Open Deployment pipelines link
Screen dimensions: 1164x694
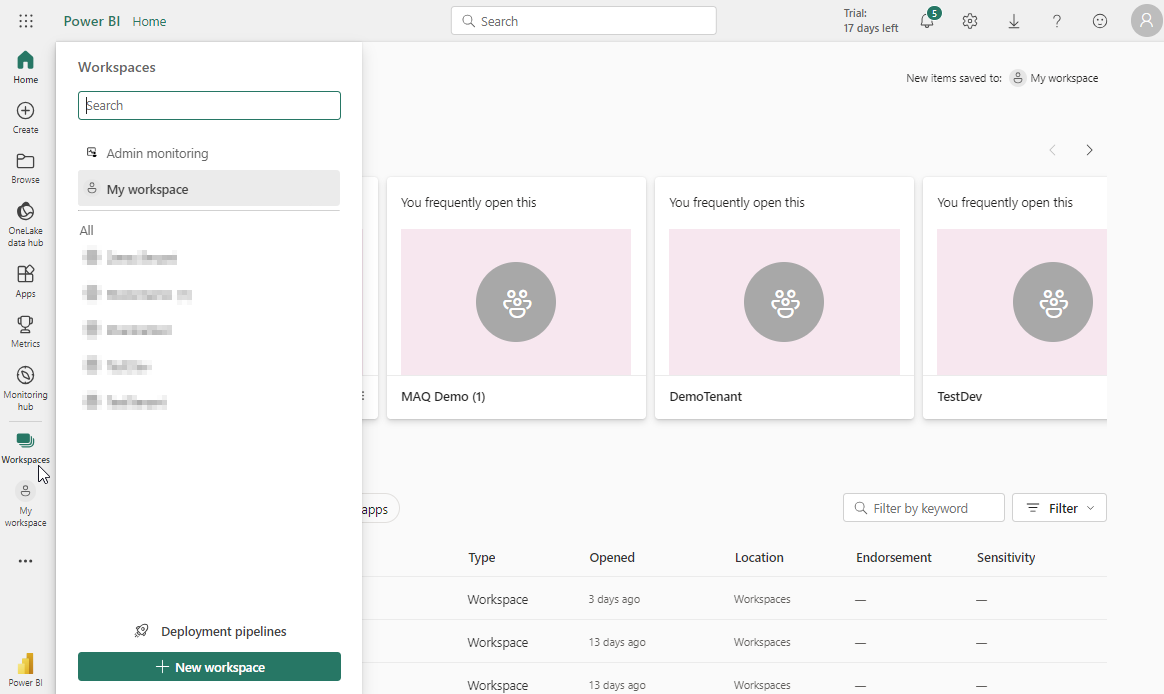(211, 631)
